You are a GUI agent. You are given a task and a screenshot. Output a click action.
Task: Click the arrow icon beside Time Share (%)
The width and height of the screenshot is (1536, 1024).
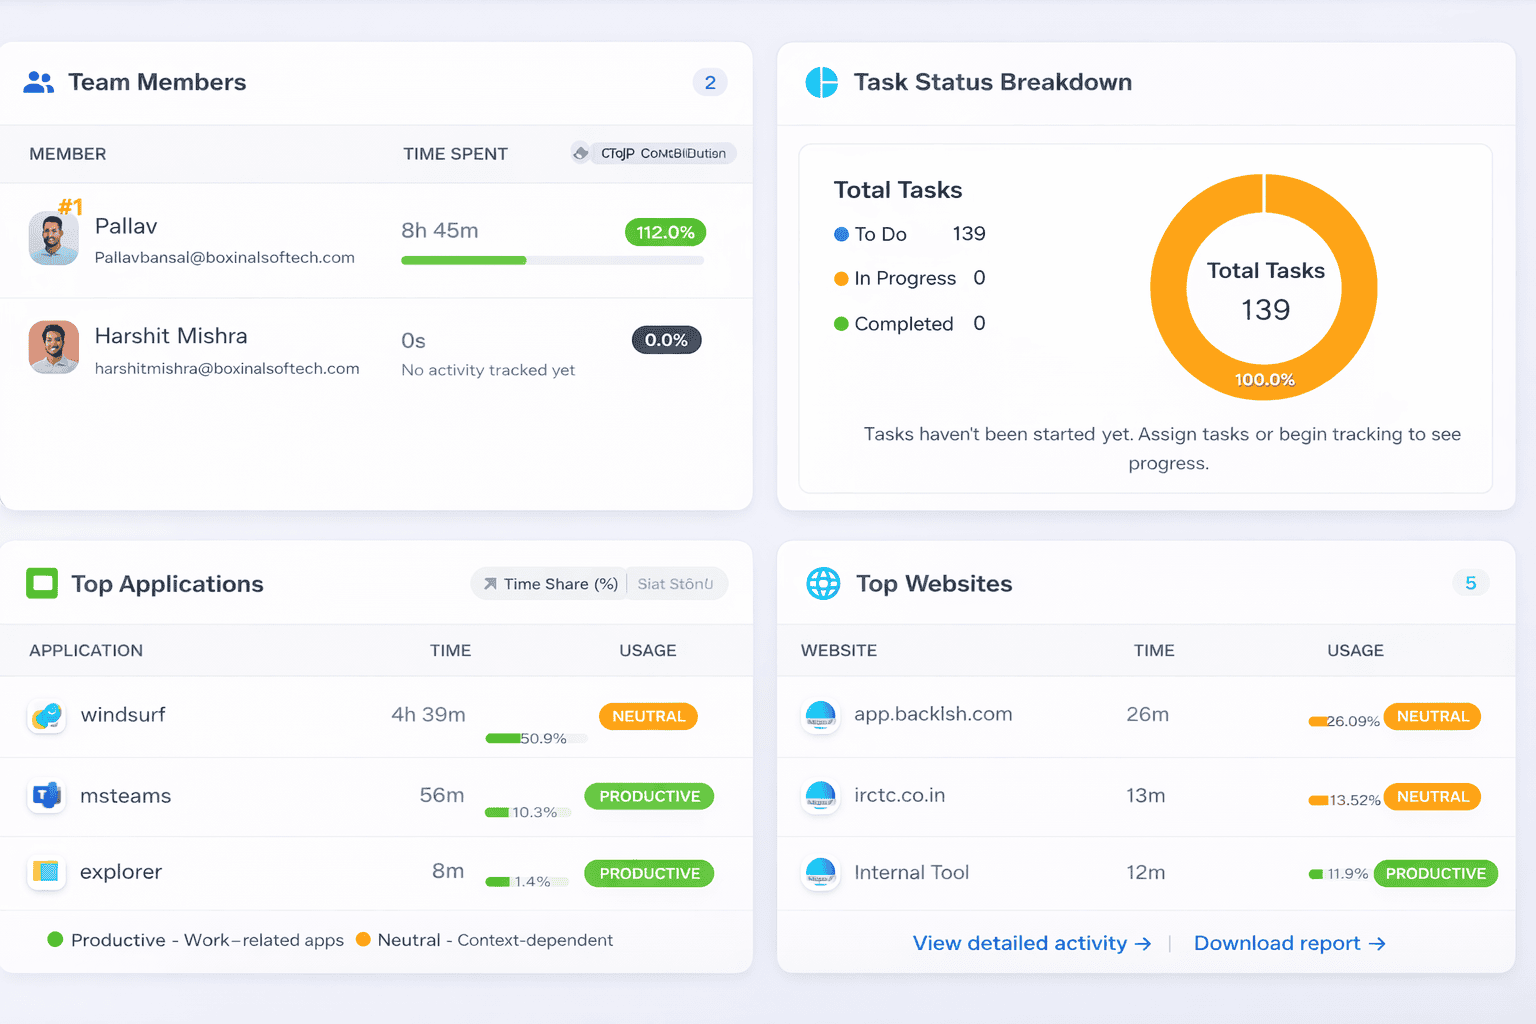[x=490, y=584]
